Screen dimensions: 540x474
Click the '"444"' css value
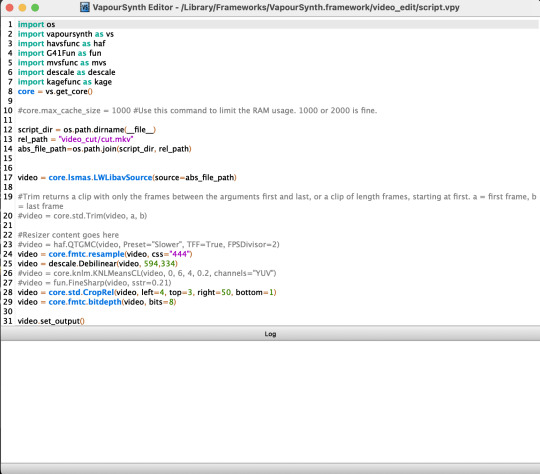179,254
